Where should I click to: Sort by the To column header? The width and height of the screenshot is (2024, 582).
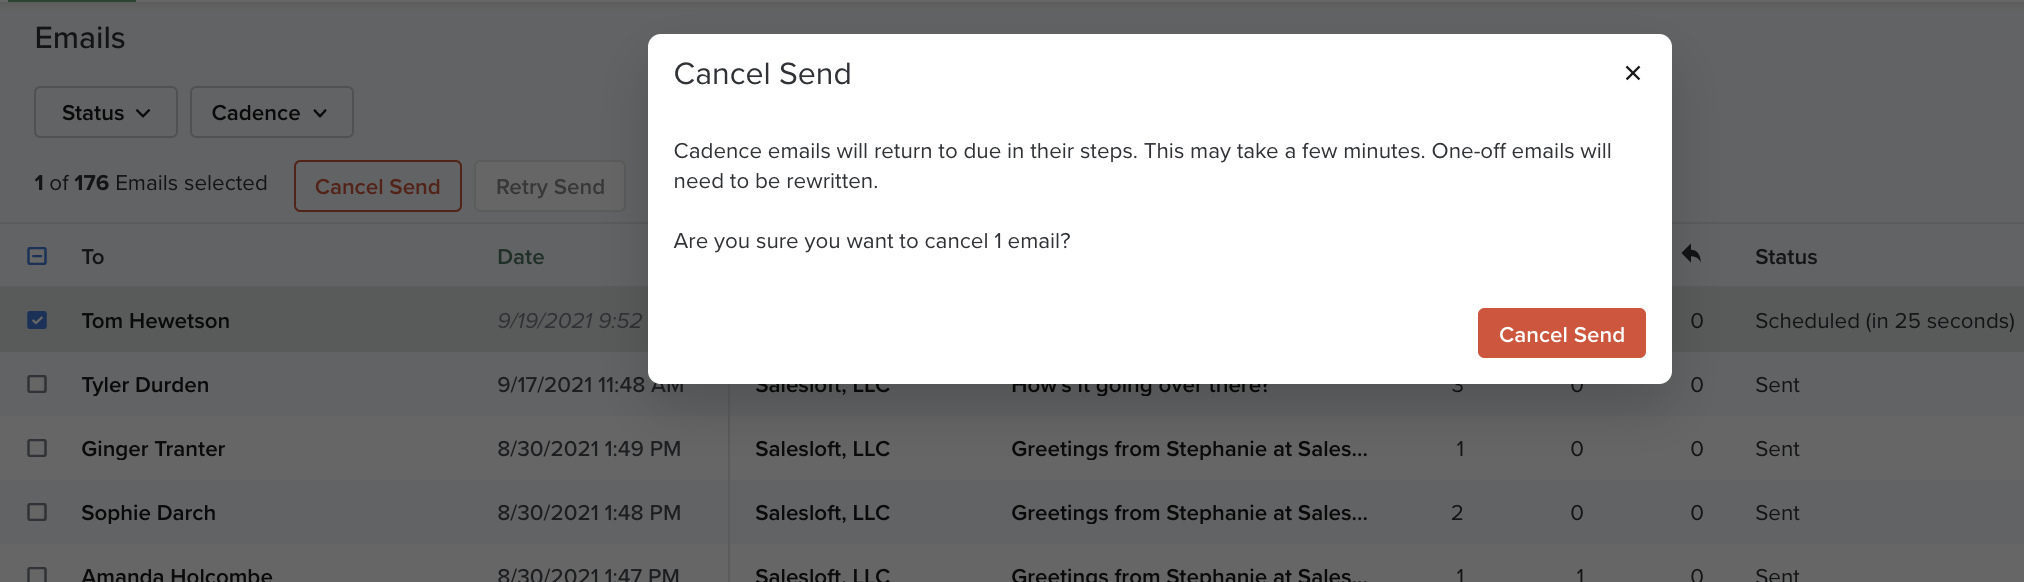point(92,256)
